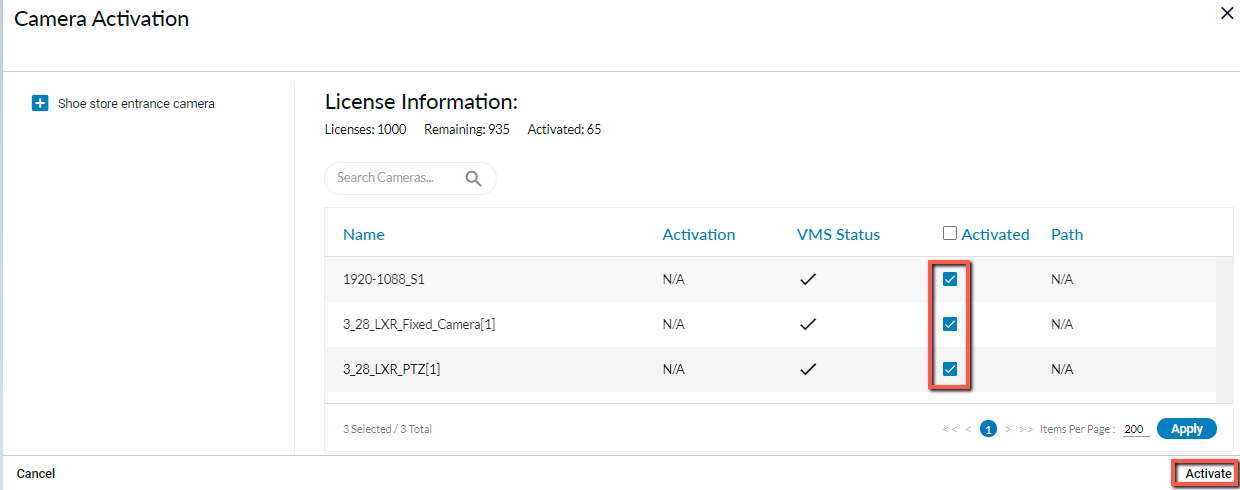This screenshot has height=490, width=1240.
Task: Uncheck Activated box for 3_28_LXR_Fixed_Camera[1]
Action: point(950,324)
